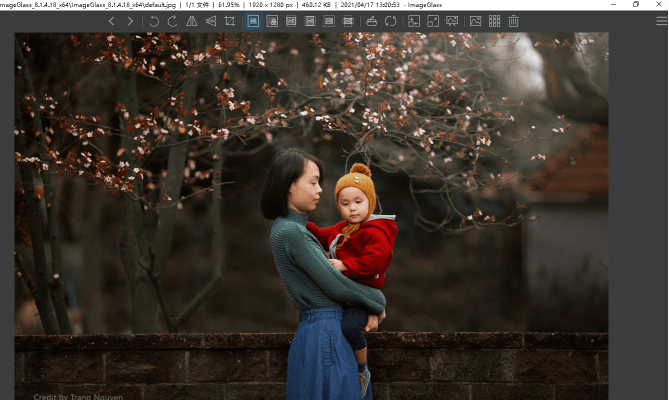Delete the image with trash icon
The height and width of the screenshot is (400, 669).
[x=513, y=21]
